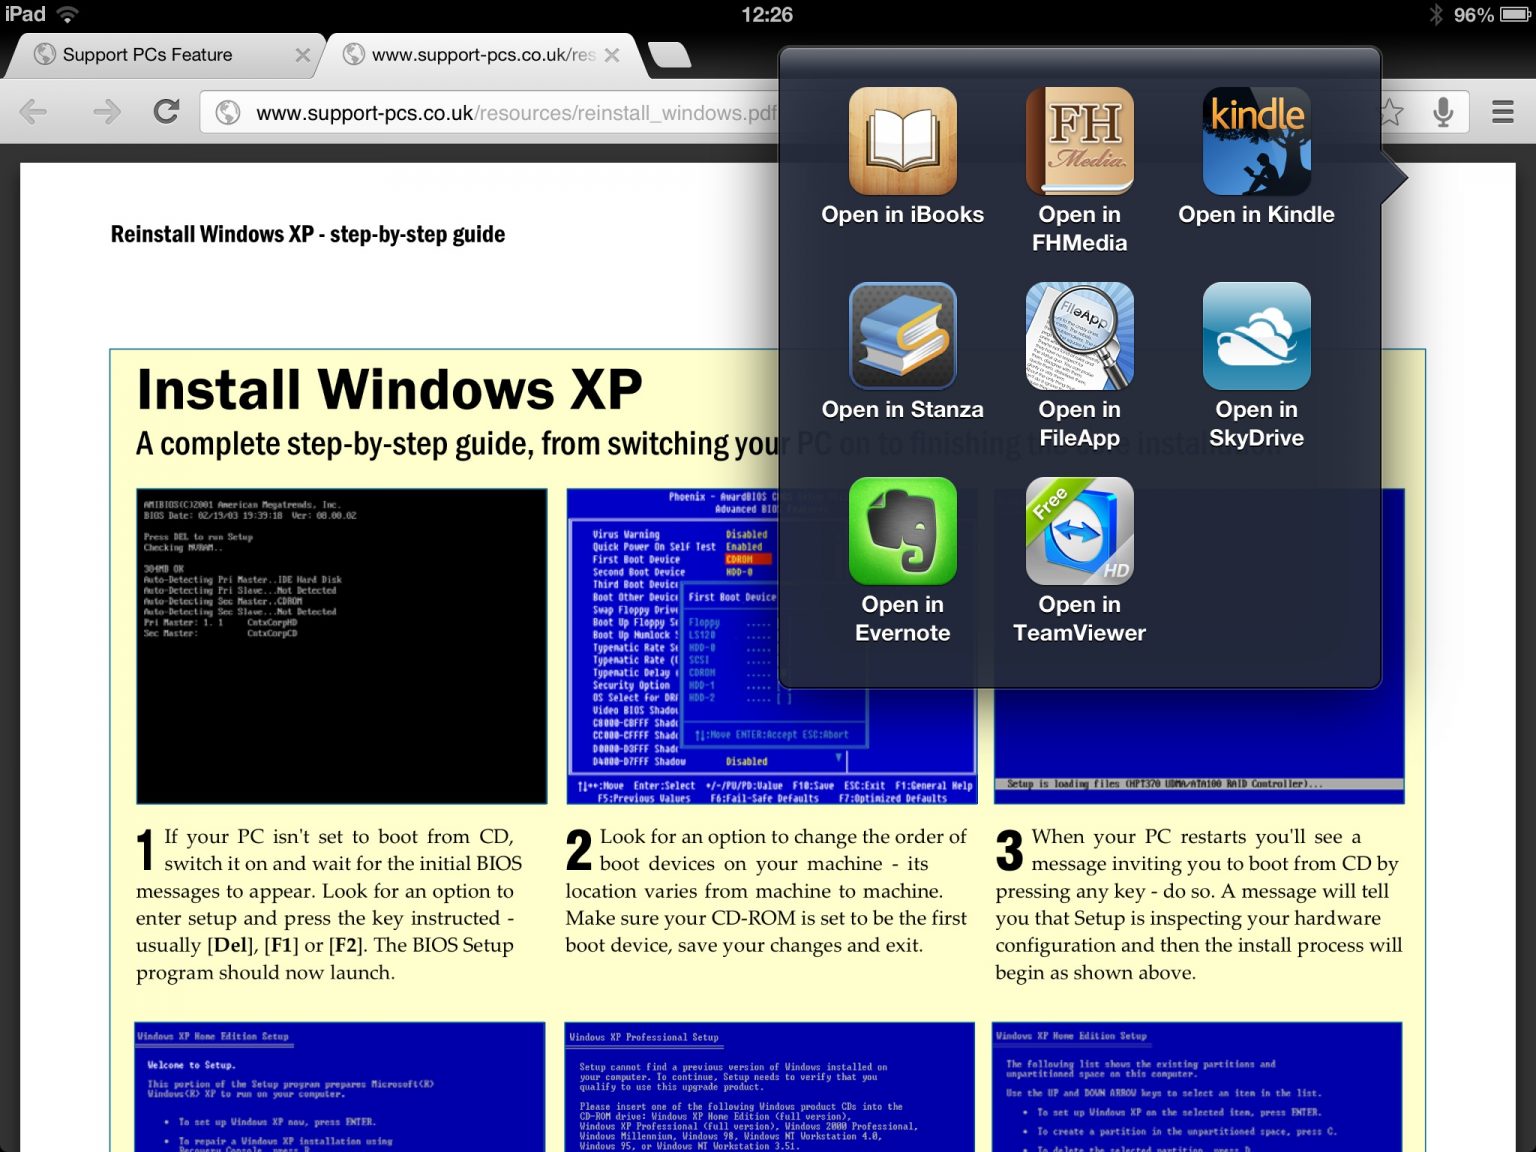Open a new browser tab
1536x1152 pixels.
(668, 55)
